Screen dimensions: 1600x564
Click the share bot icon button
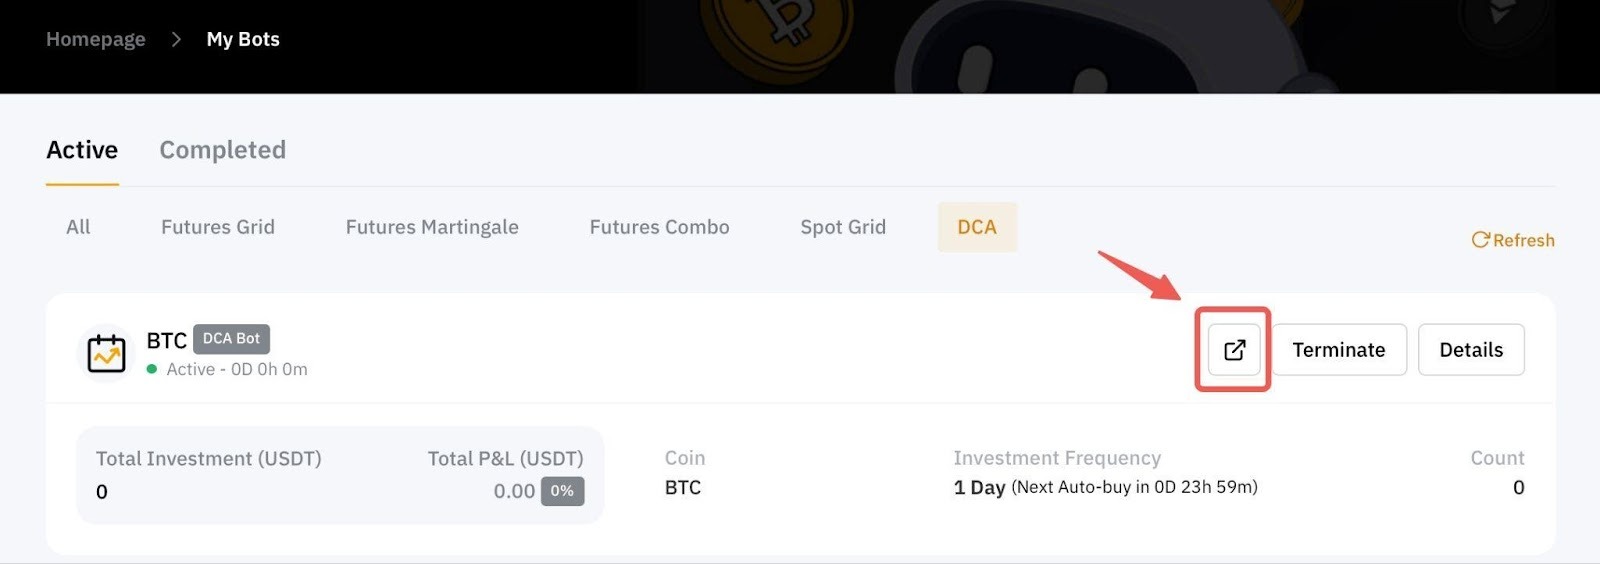pos(1234,350)
